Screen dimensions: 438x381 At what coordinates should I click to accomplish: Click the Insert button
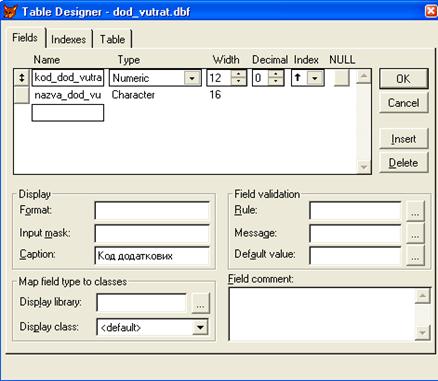403,139
